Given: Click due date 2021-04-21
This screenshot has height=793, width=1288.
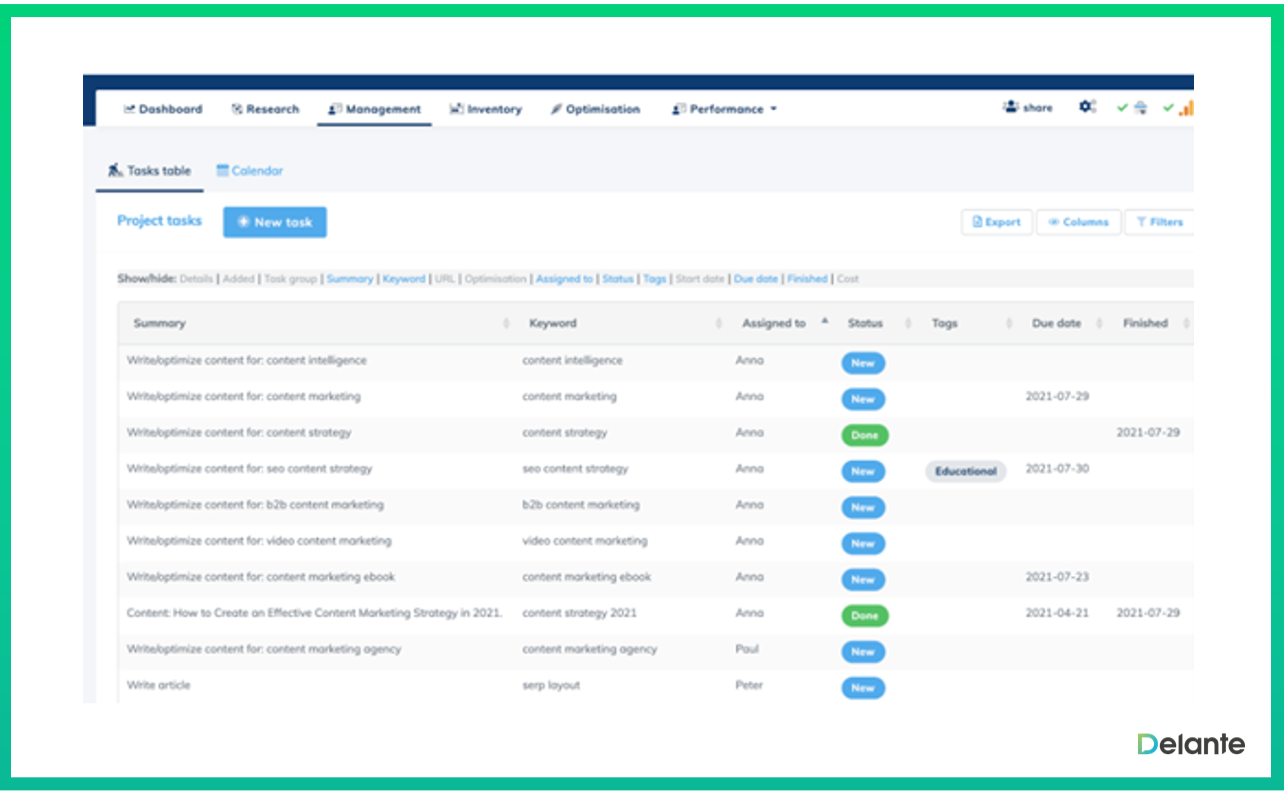Looking at the screenshot, I should tap(1057, 613).
